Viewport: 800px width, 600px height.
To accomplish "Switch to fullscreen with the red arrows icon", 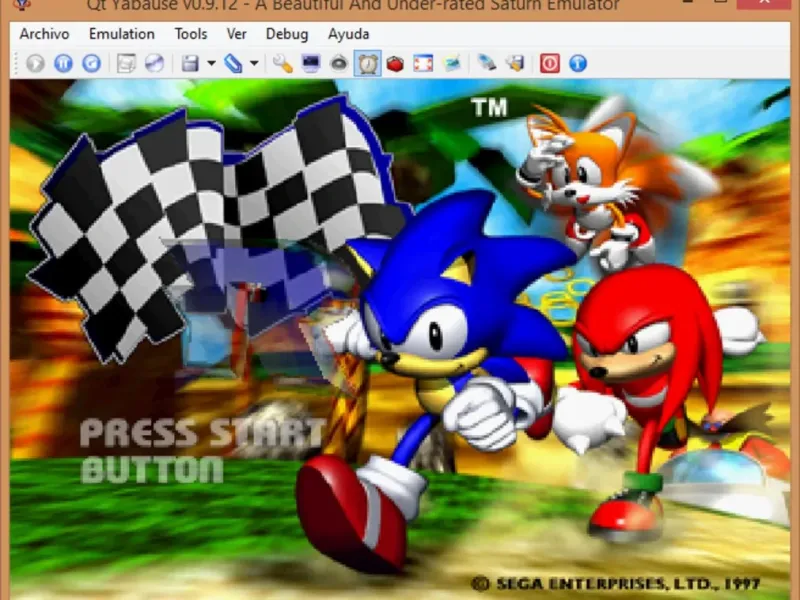I will coord(423,63).
